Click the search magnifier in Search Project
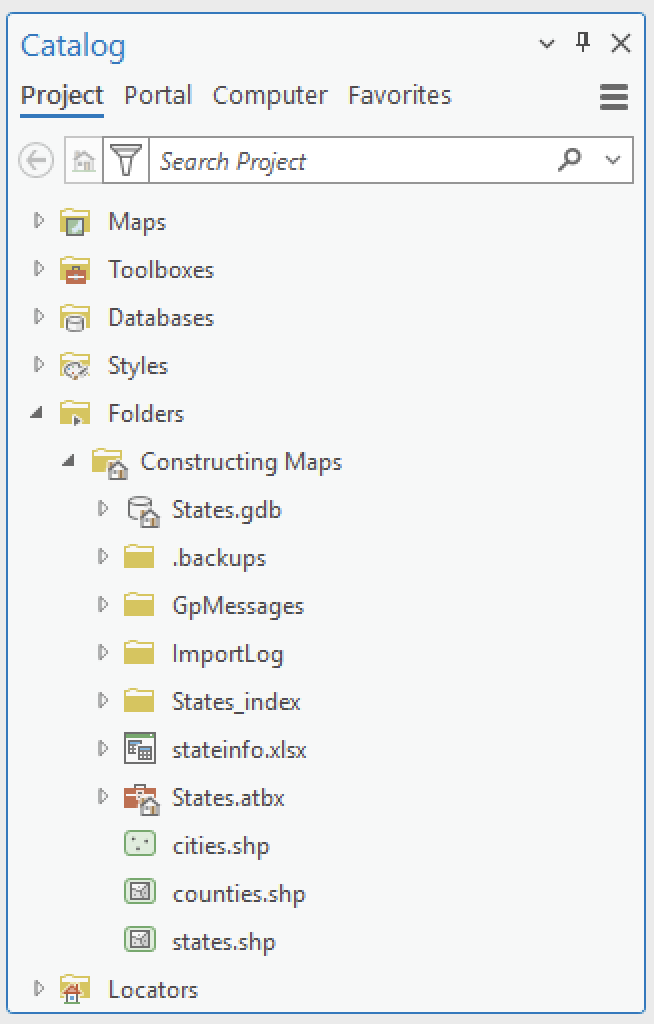Image resolution: width=654 pixels, height=1024 pixels. [569, 160]
